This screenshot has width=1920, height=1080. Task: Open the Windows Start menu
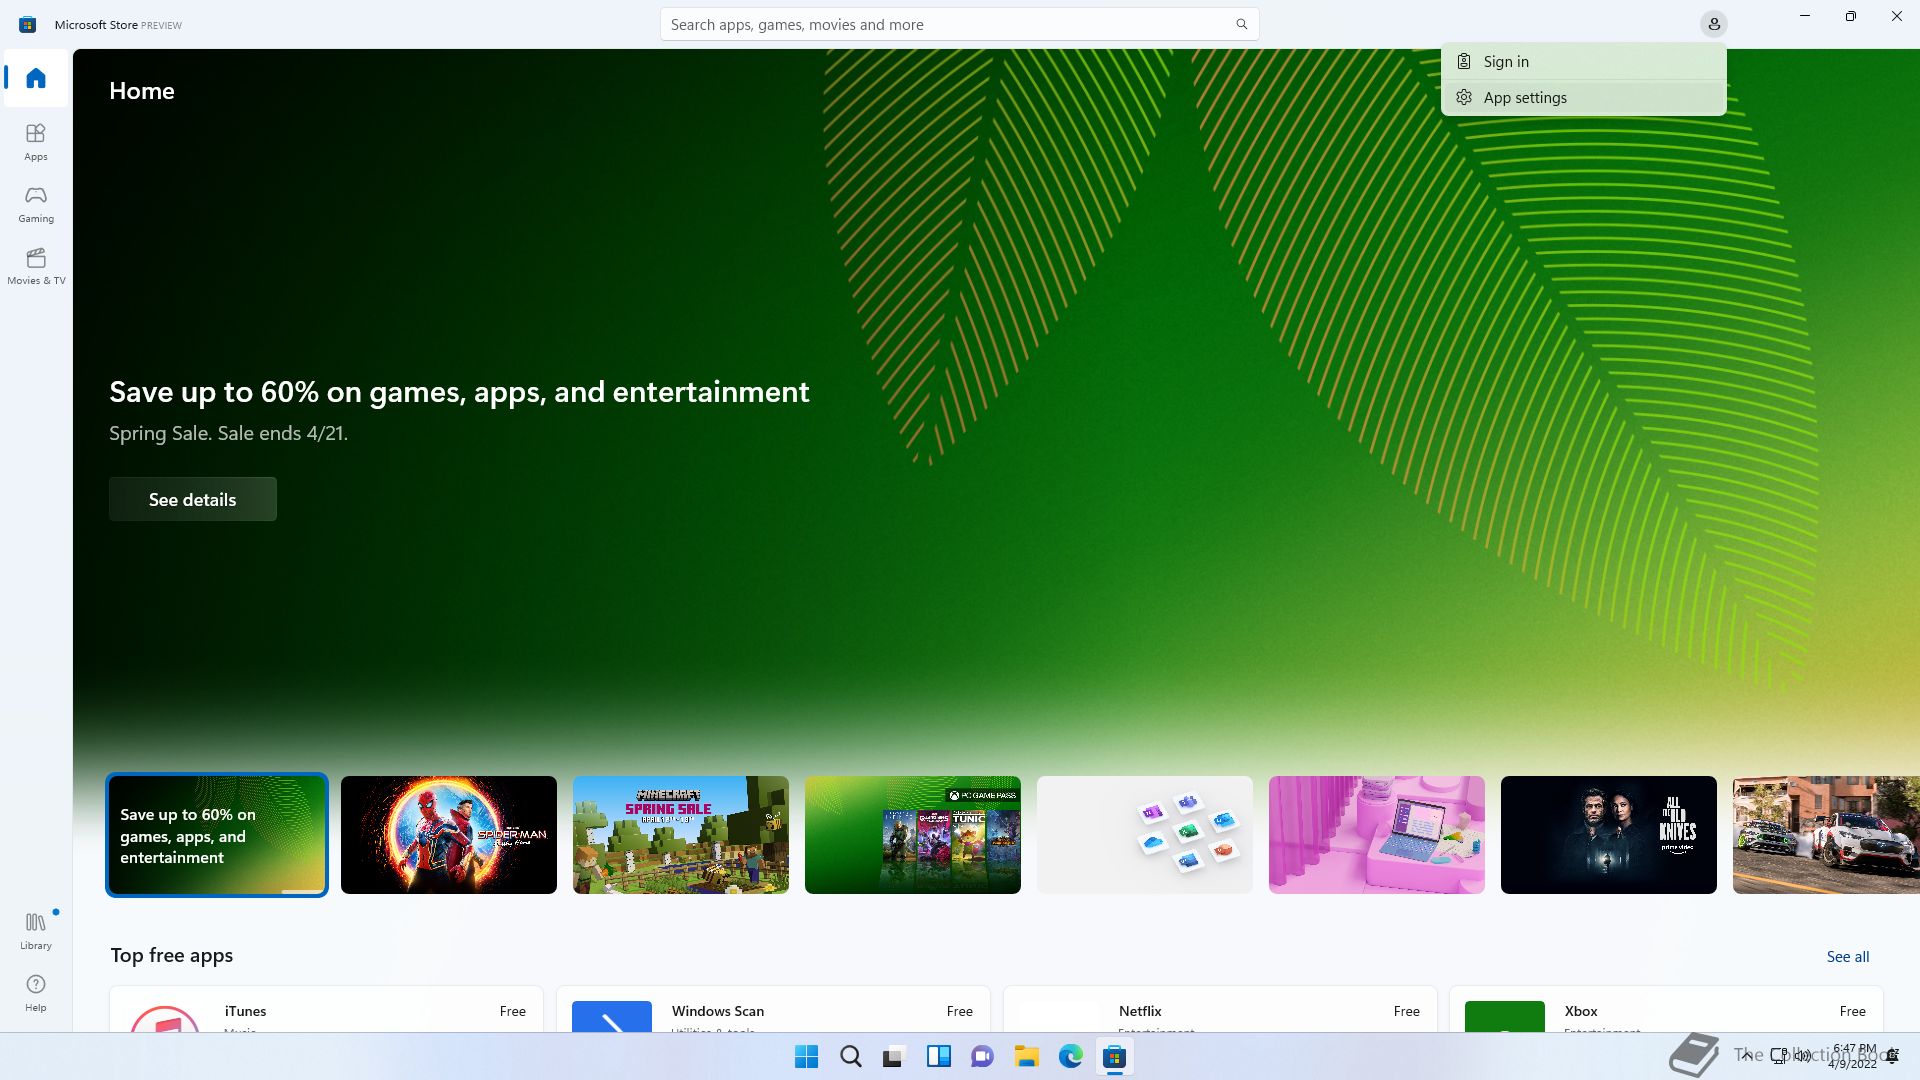click(806, 1056)
